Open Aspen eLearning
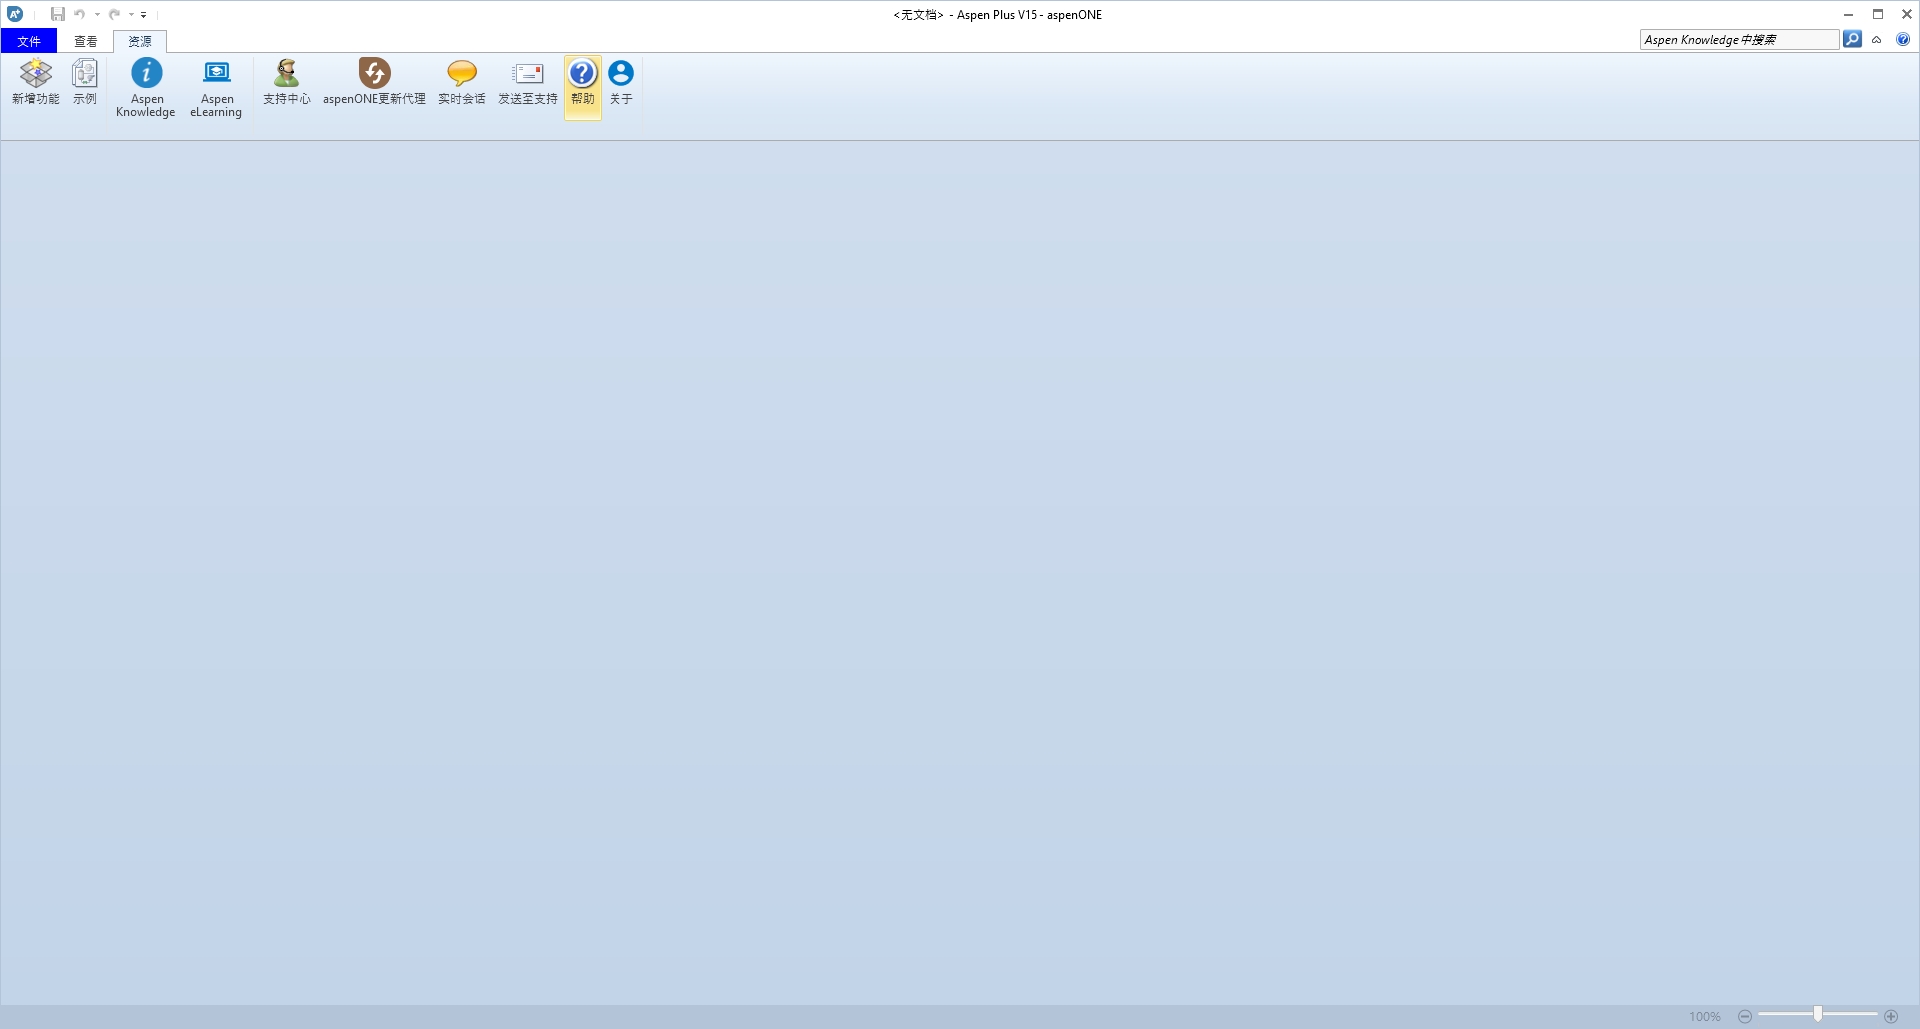Viewport: 1920px width, 1029px height. point(216,88)
